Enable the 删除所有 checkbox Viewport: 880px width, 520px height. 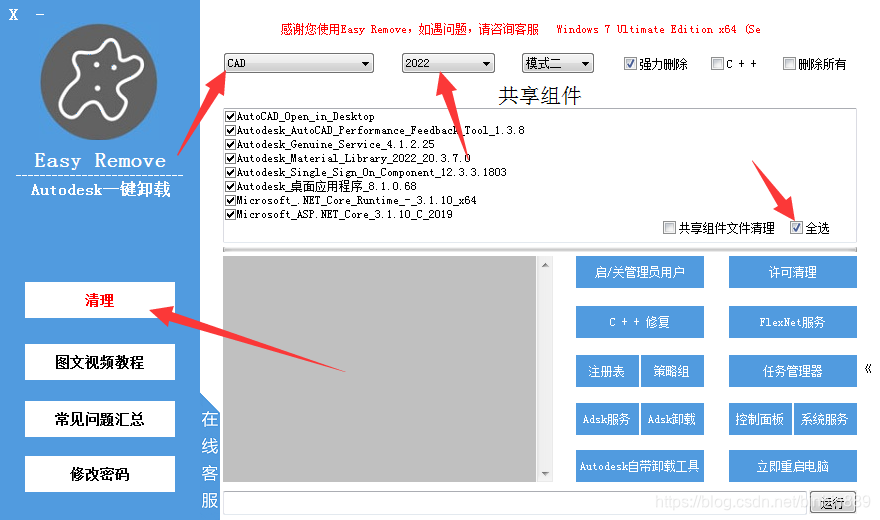tap(789, 63)
